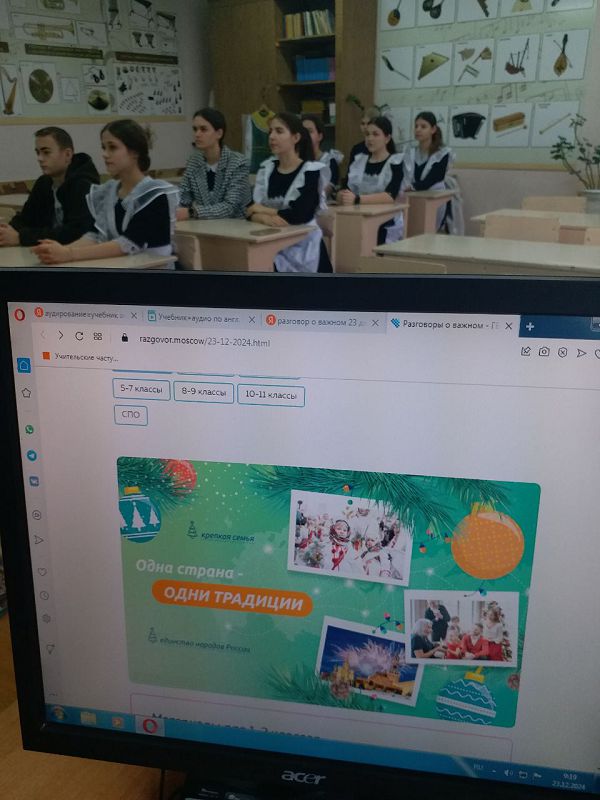This screenshot has height=800, width=600.
Task: Click the padlock site security icon
Action: tap(124, 338)
